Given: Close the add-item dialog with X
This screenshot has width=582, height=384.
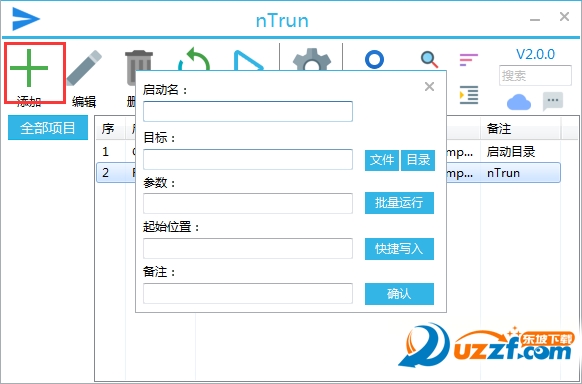Looking at the screenshot, I should point(429,86).
